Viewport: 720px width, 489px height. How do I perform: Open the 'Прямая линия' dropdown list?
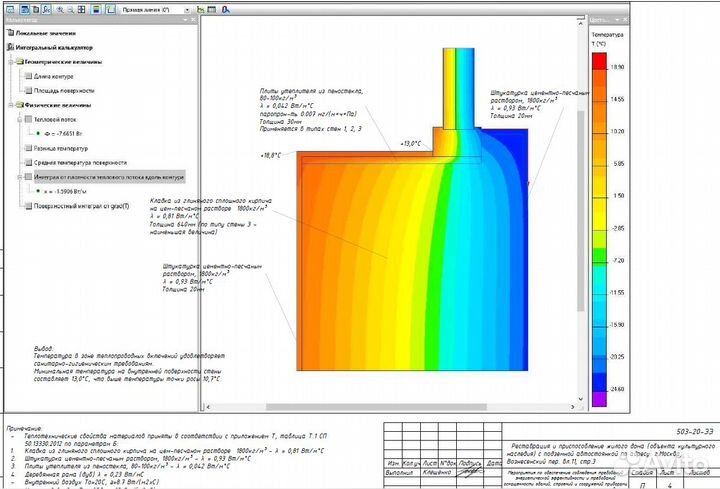pos(189,9)
